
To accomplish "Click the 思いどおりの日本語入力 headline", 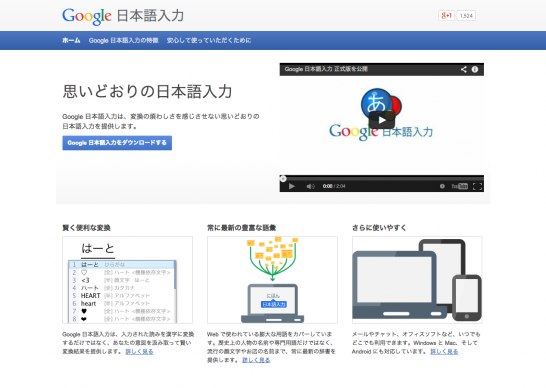I will (x=147, y=92).
